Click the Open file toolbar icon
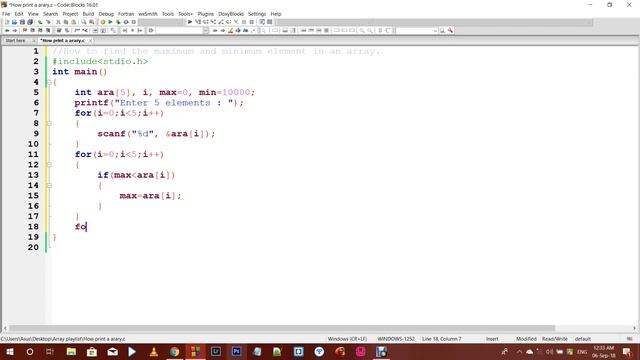 click(14, 22)
